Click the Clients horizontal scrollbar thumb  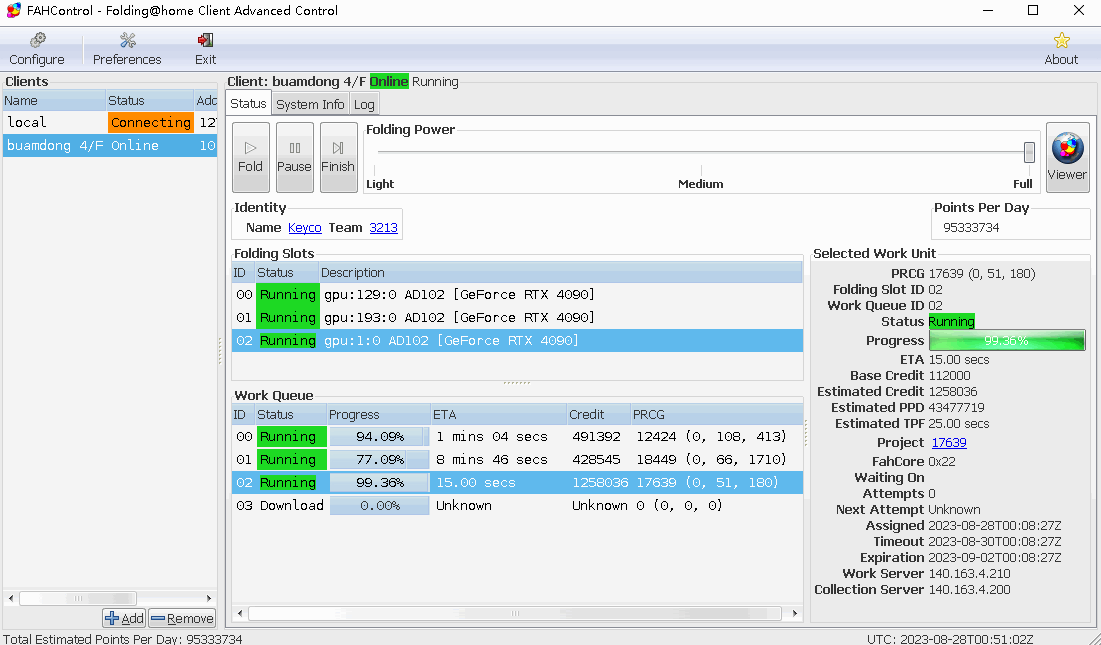(78, 598)
